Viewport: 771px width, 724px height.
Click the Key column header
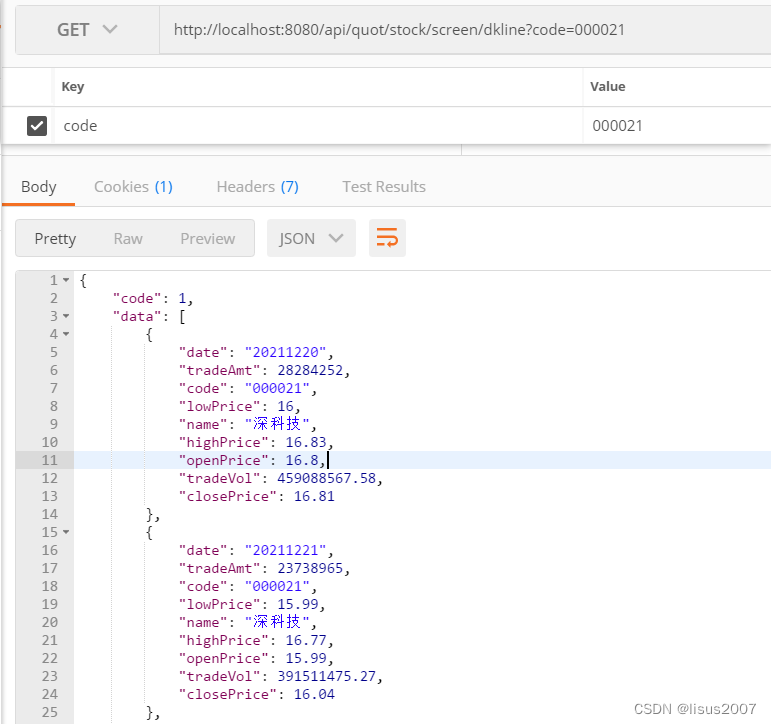(x=73, y=87)
